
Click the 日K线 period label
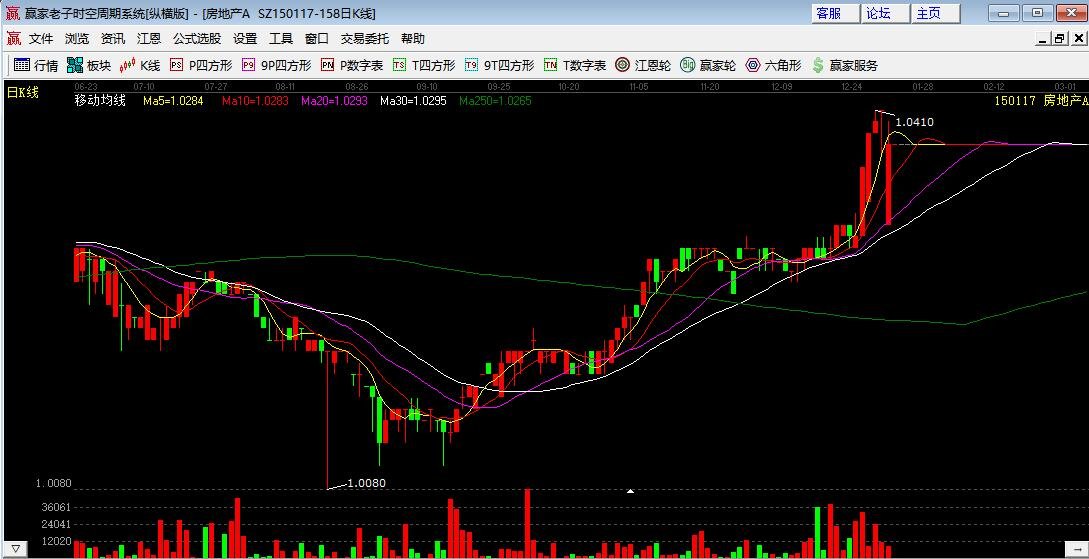coord(23,92)
